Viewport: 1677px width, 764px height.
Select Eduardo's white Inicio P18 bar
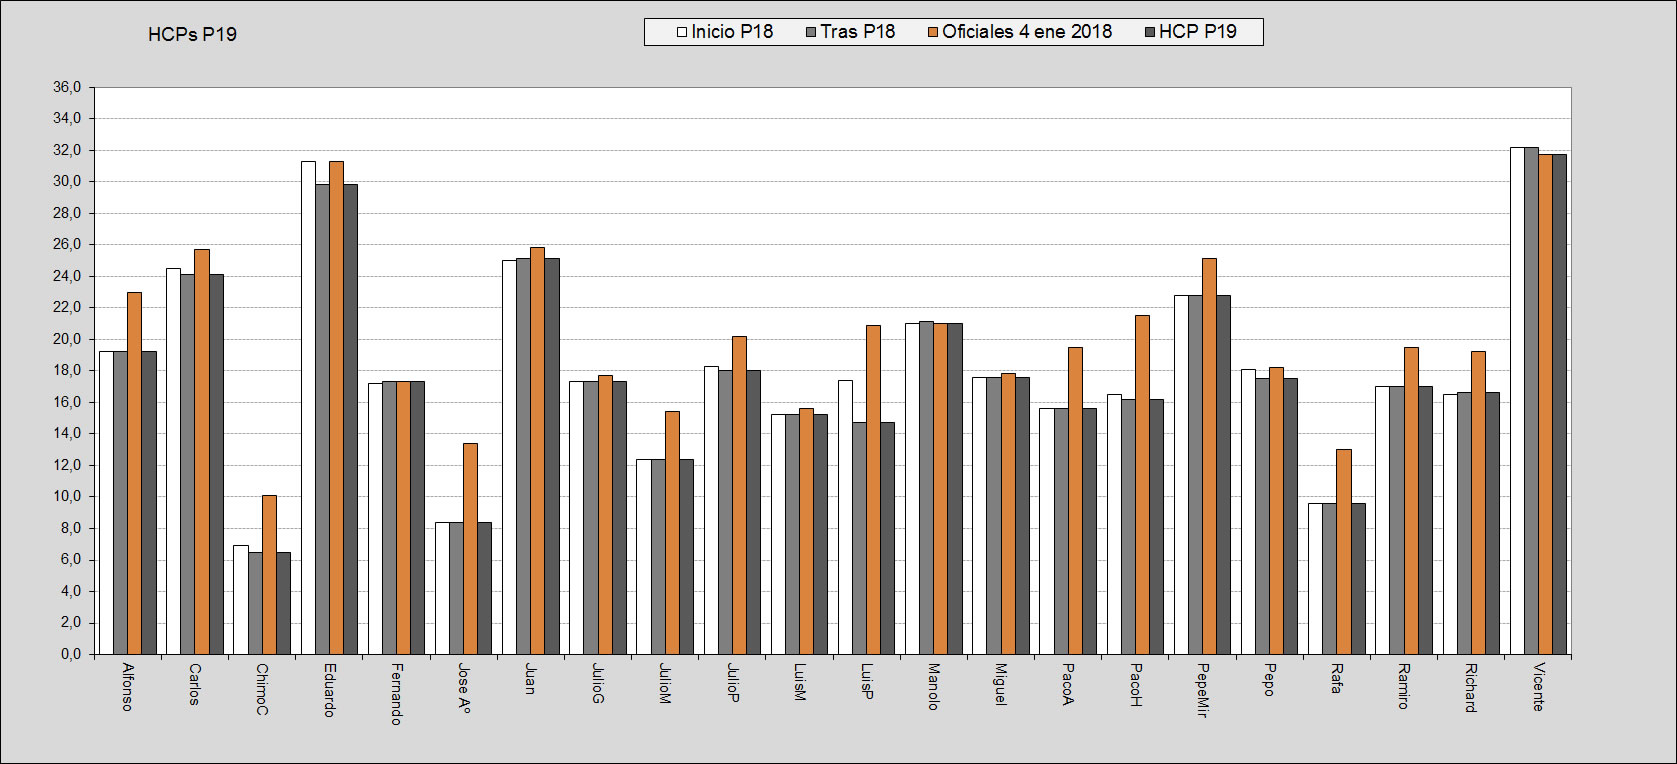308,407
